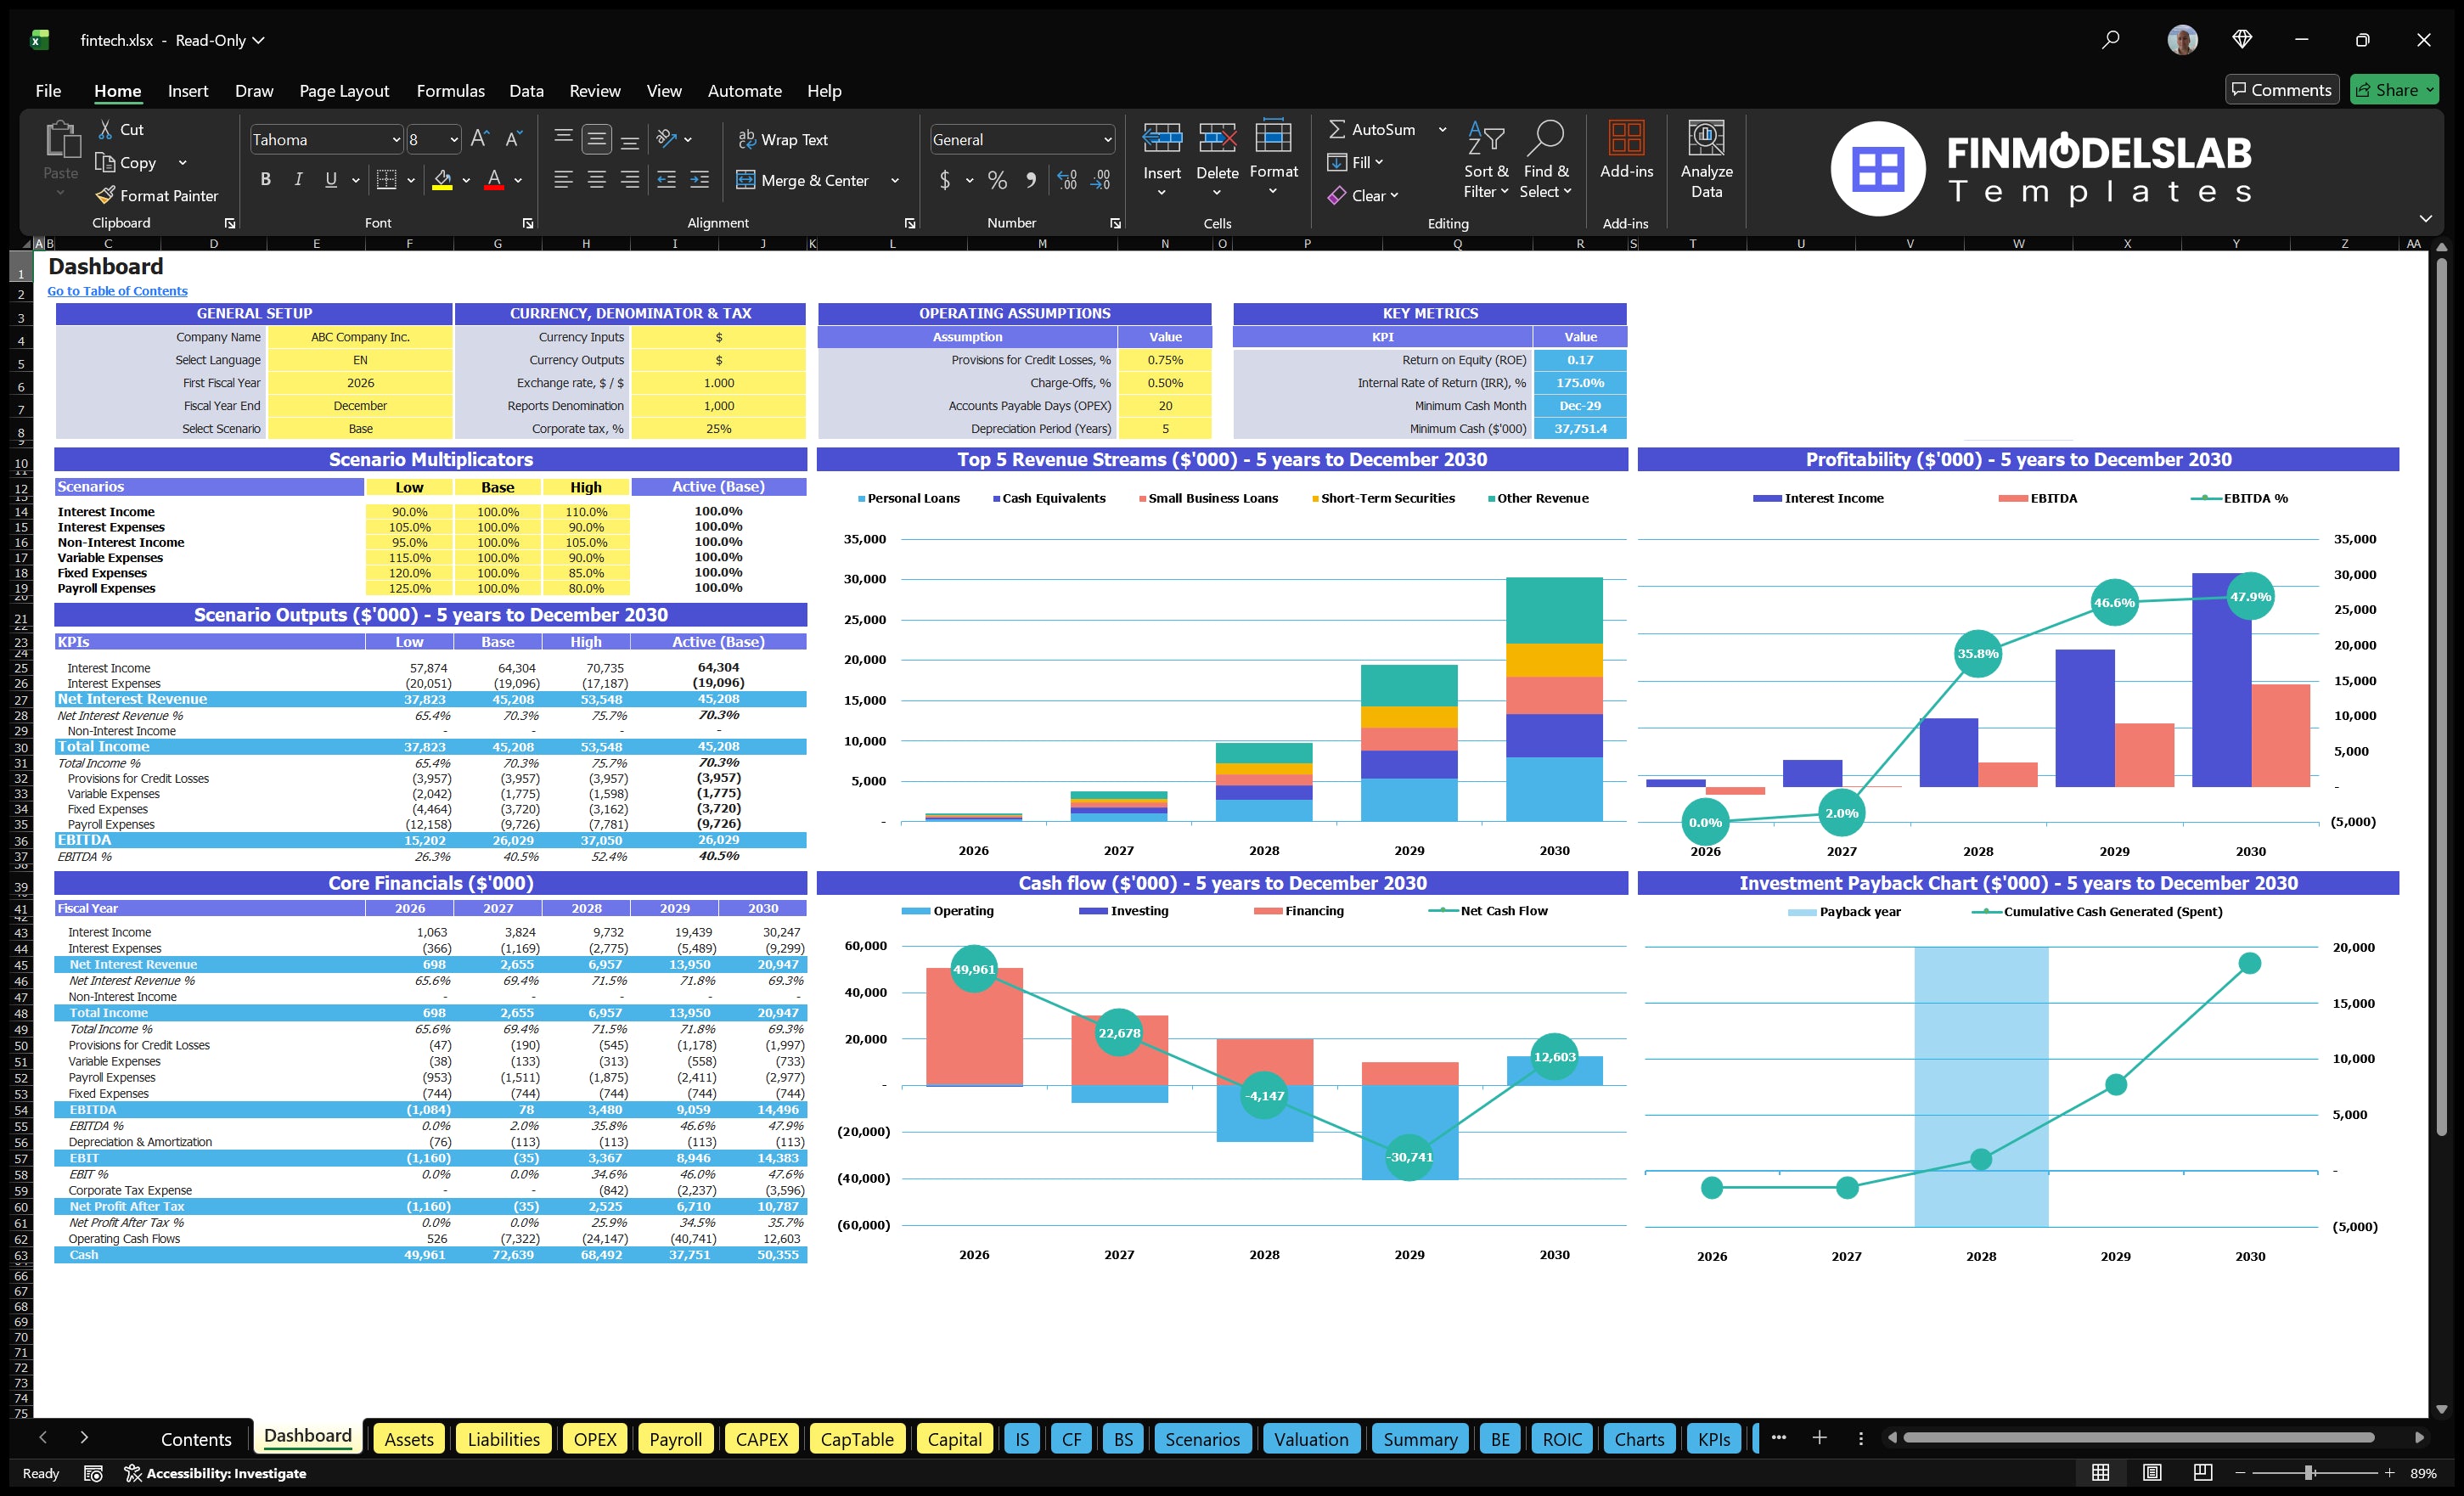
Task: Open Sort & Filter options
Action: point(1486,160)
